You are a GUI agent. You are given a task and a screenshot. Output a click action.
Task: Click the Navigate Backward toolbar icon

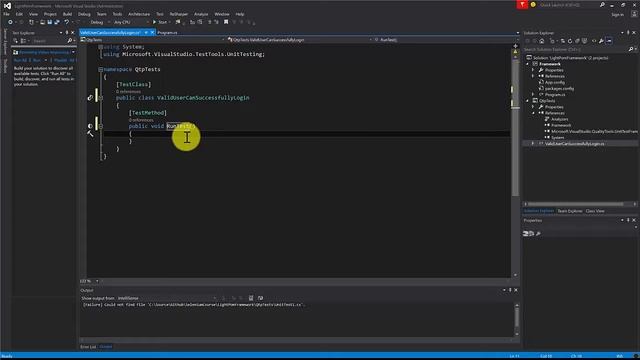pyautogui.click(x=10, y=22)
